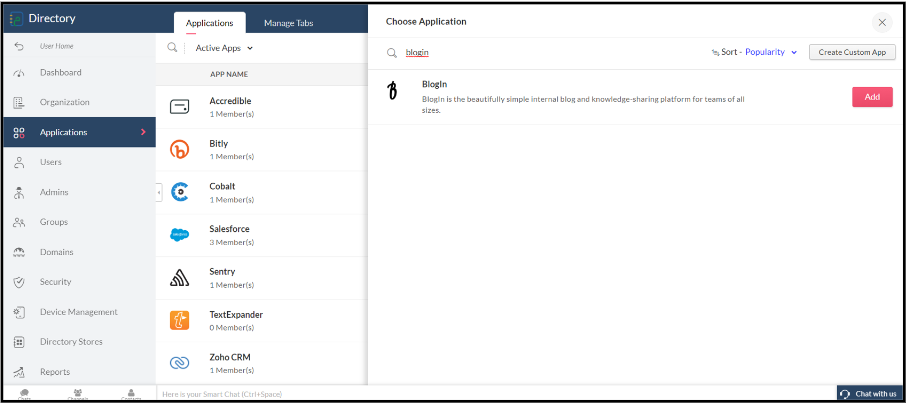Click the APP NAME column header
This screenshot has width=907, height=403.
[229, 75]
